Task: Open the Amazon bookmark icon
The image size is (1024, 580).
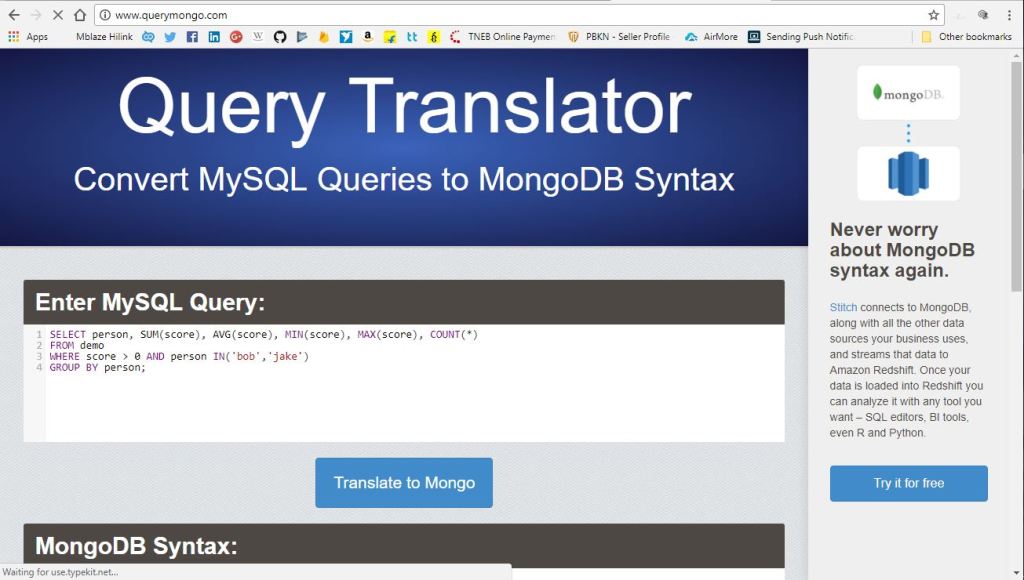Action: tap(368, 37)
